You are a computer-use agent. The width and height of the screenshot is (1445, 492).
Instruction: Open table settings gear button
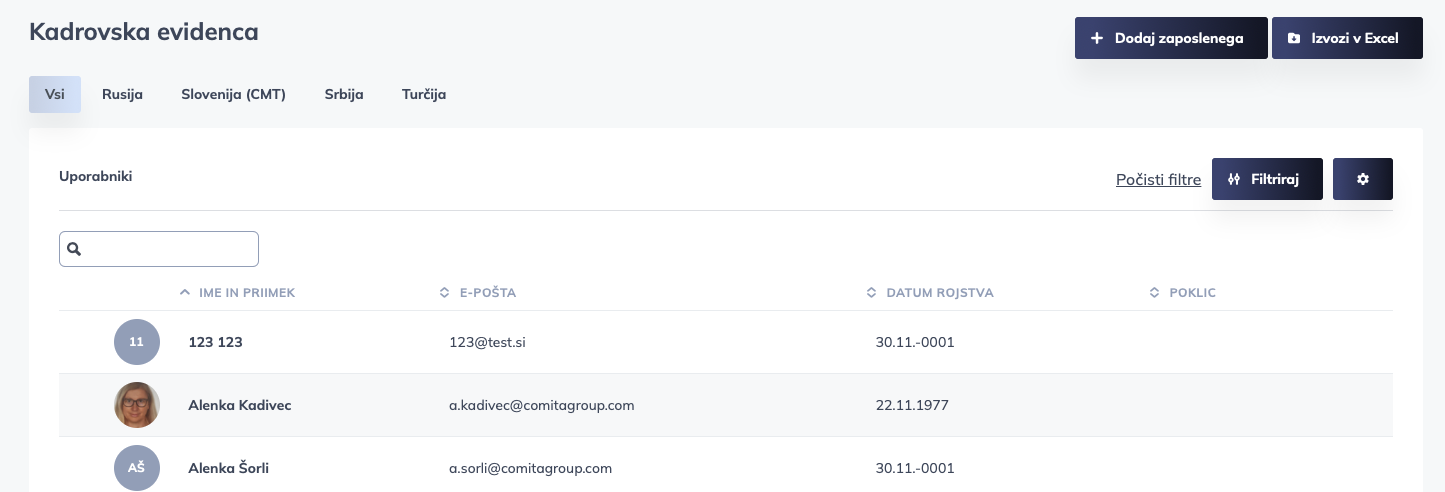(x=1362, y=179)
